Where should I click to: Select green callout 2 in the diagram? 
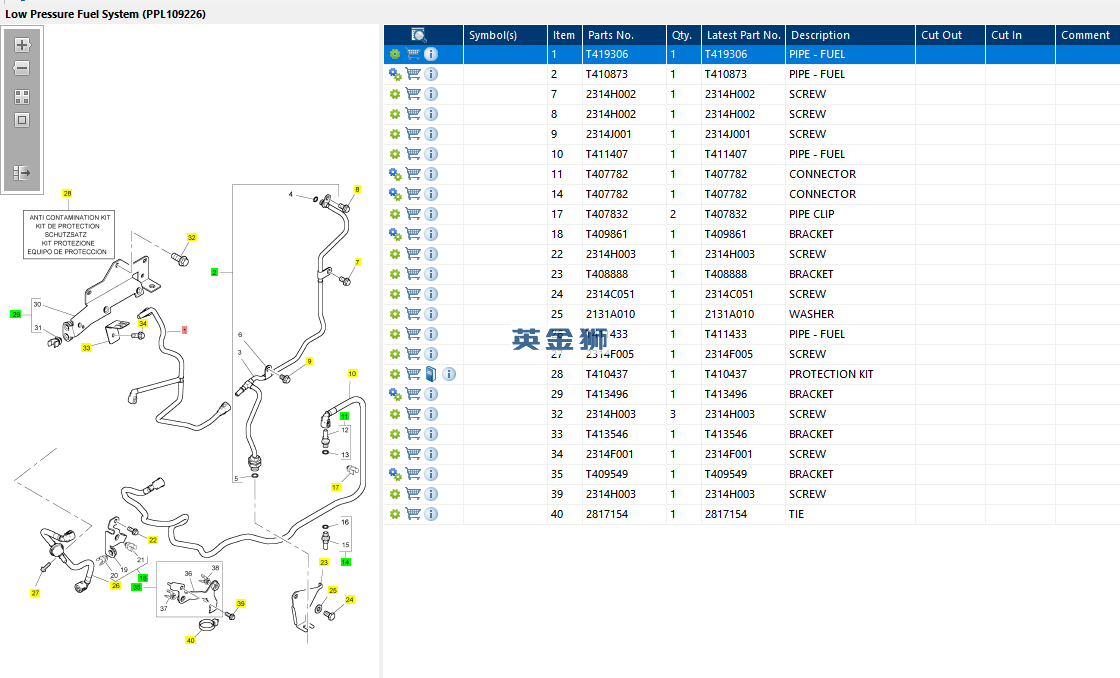214,272
